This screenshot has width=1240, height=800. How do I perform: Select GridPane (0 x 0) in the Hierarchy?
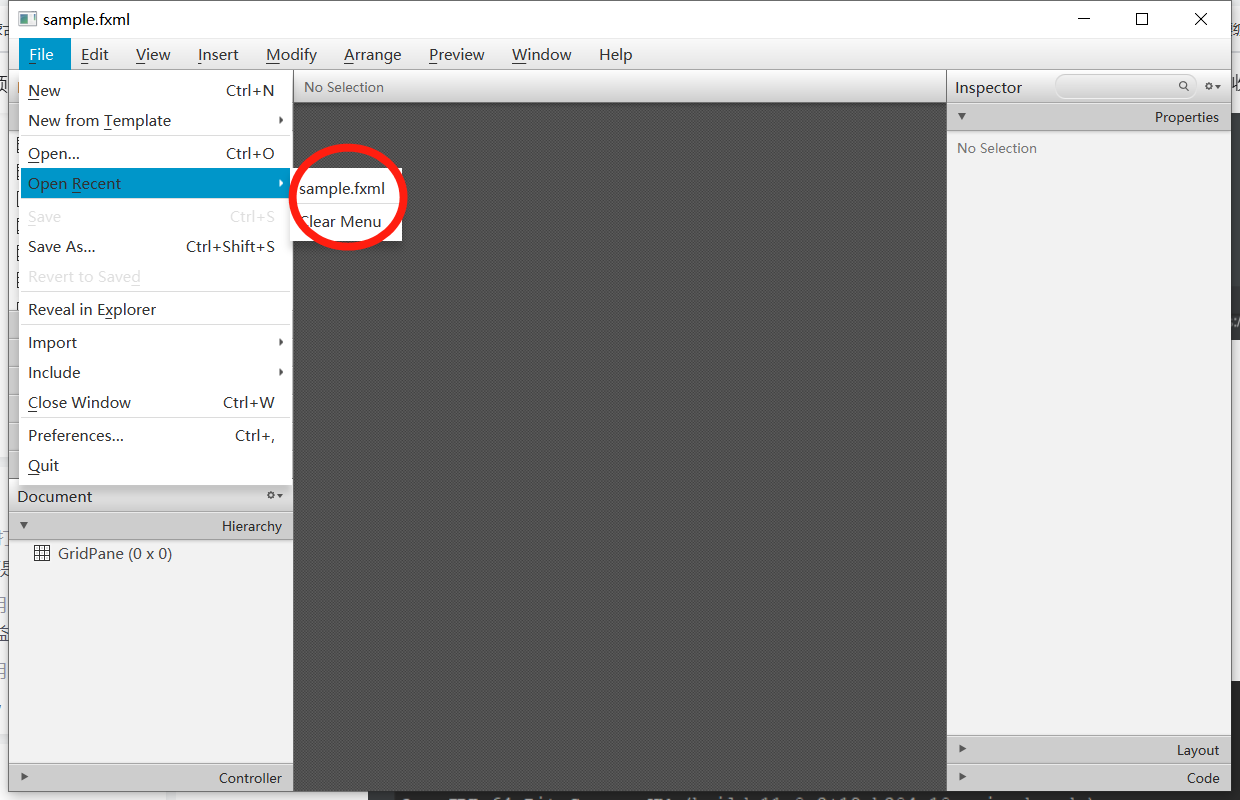[114, 553]
